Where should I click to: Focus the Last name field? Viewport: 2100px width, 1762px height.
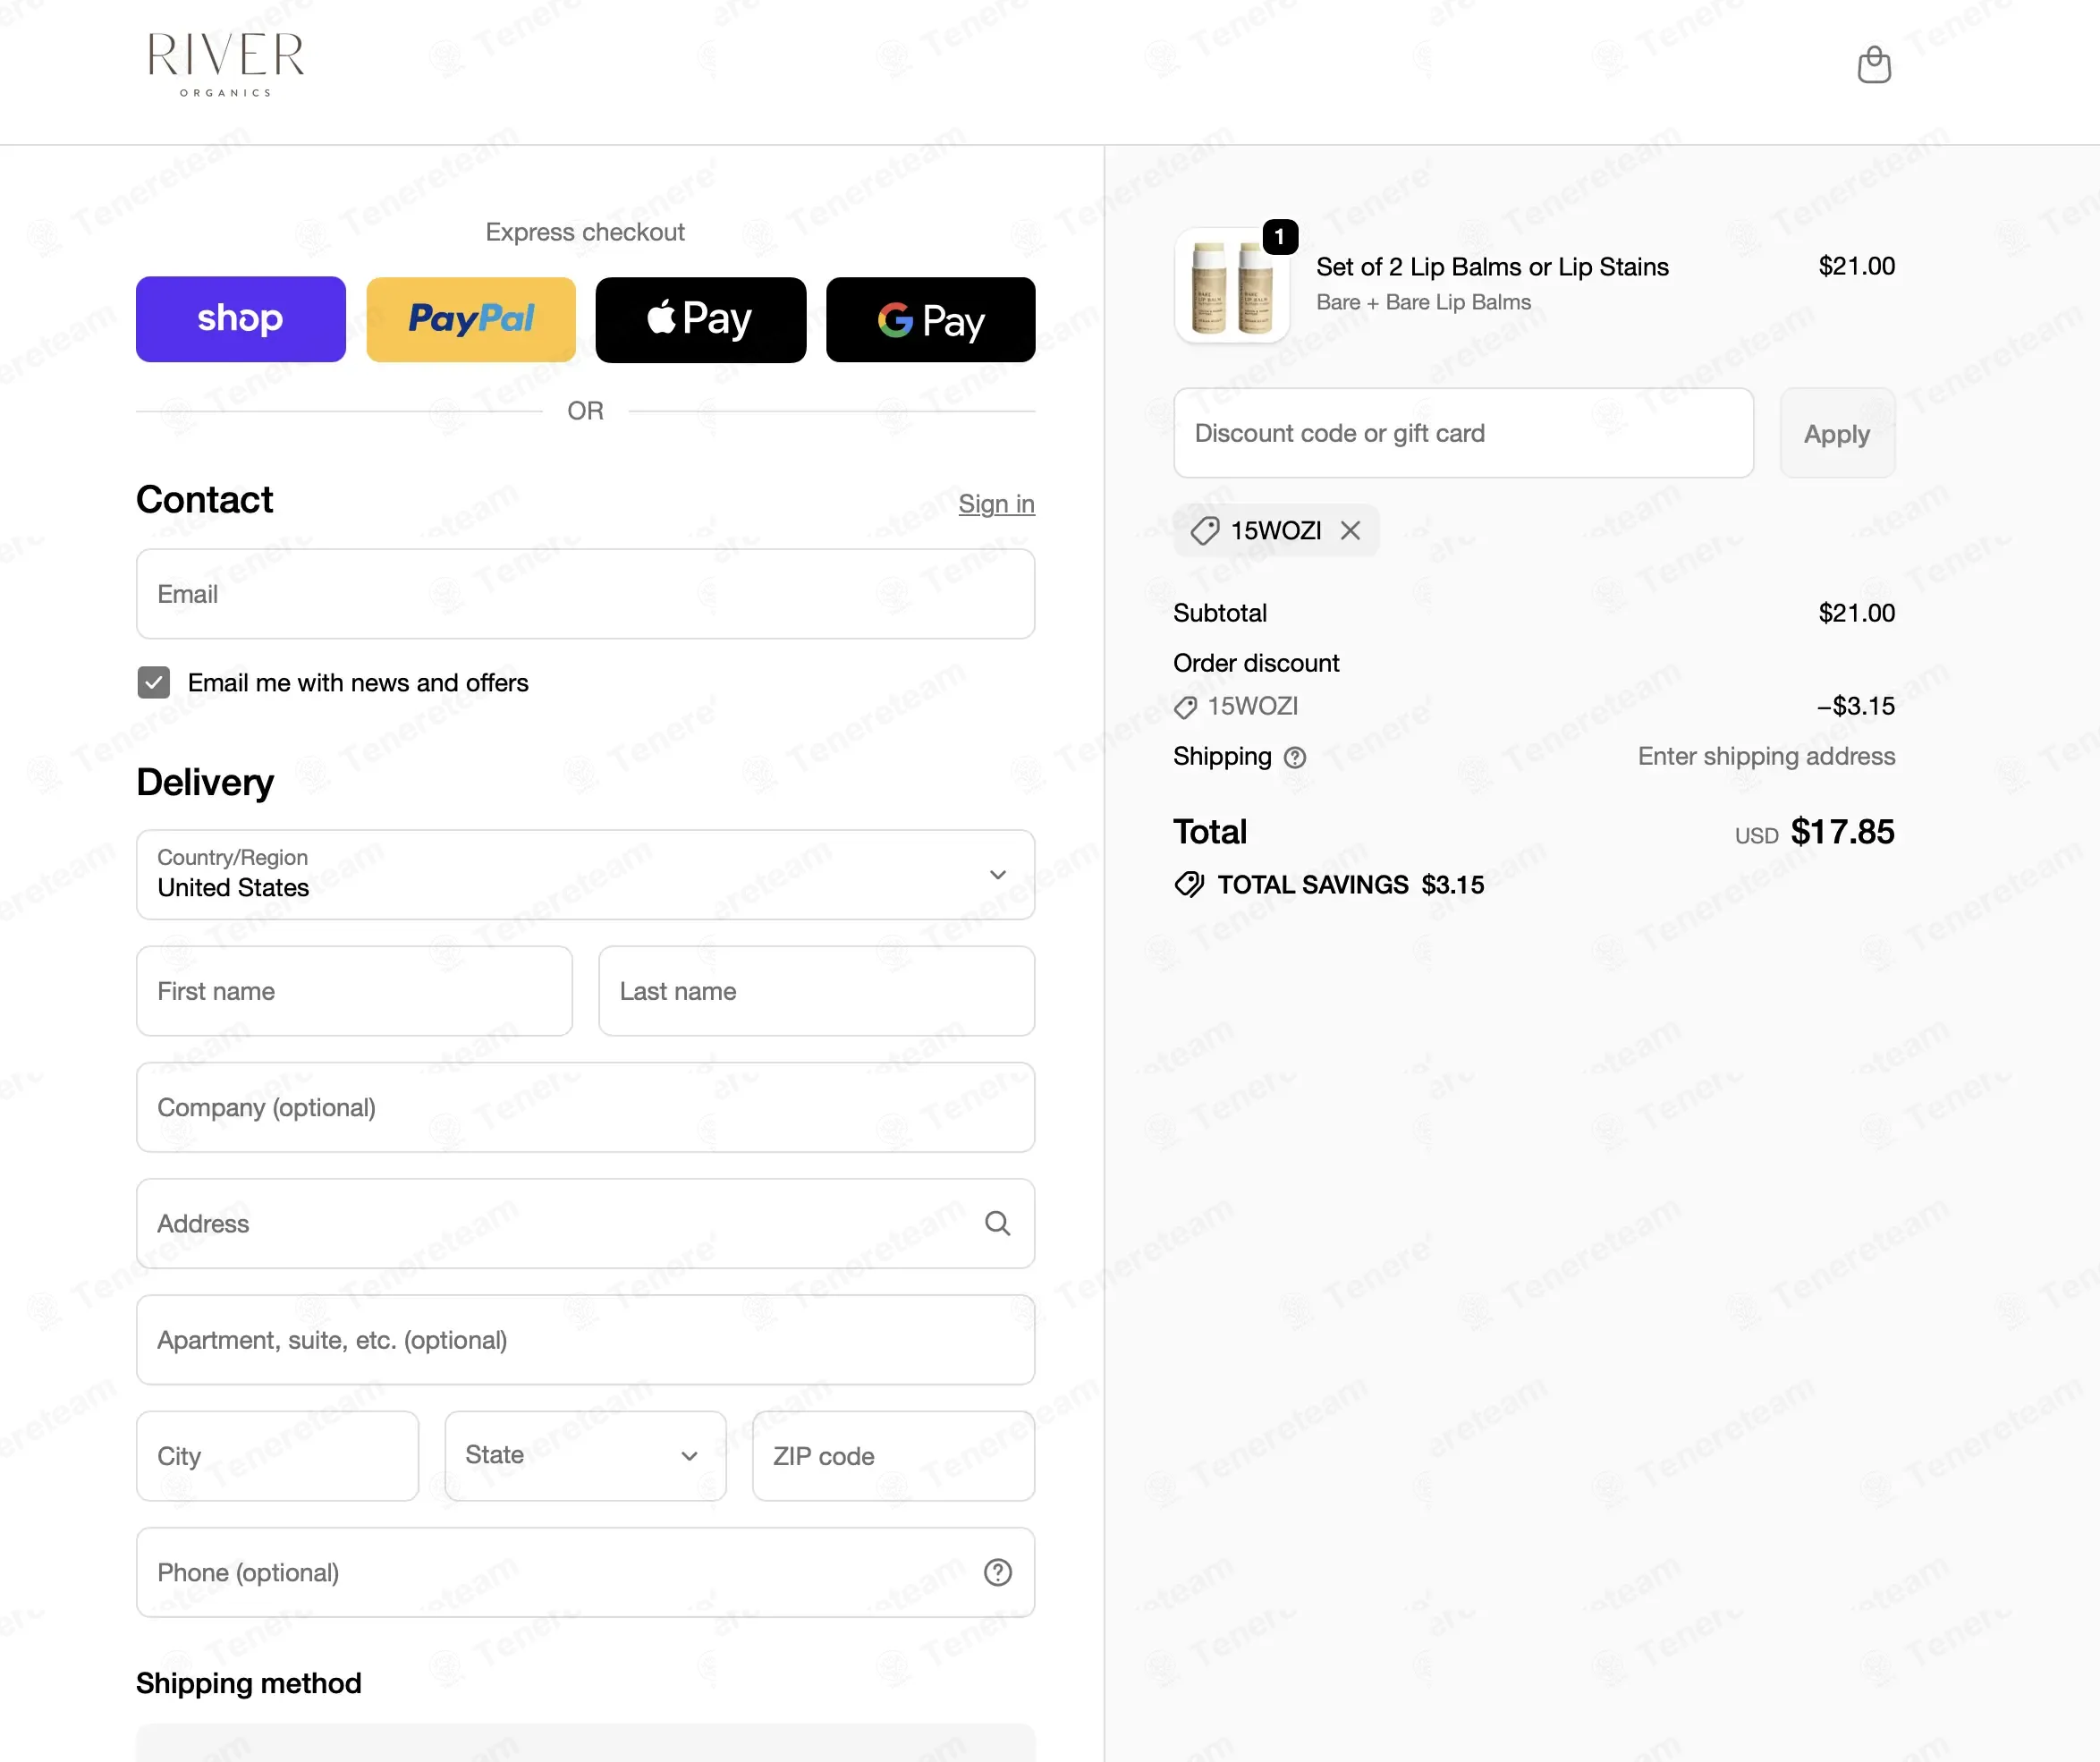pos(816,991)
